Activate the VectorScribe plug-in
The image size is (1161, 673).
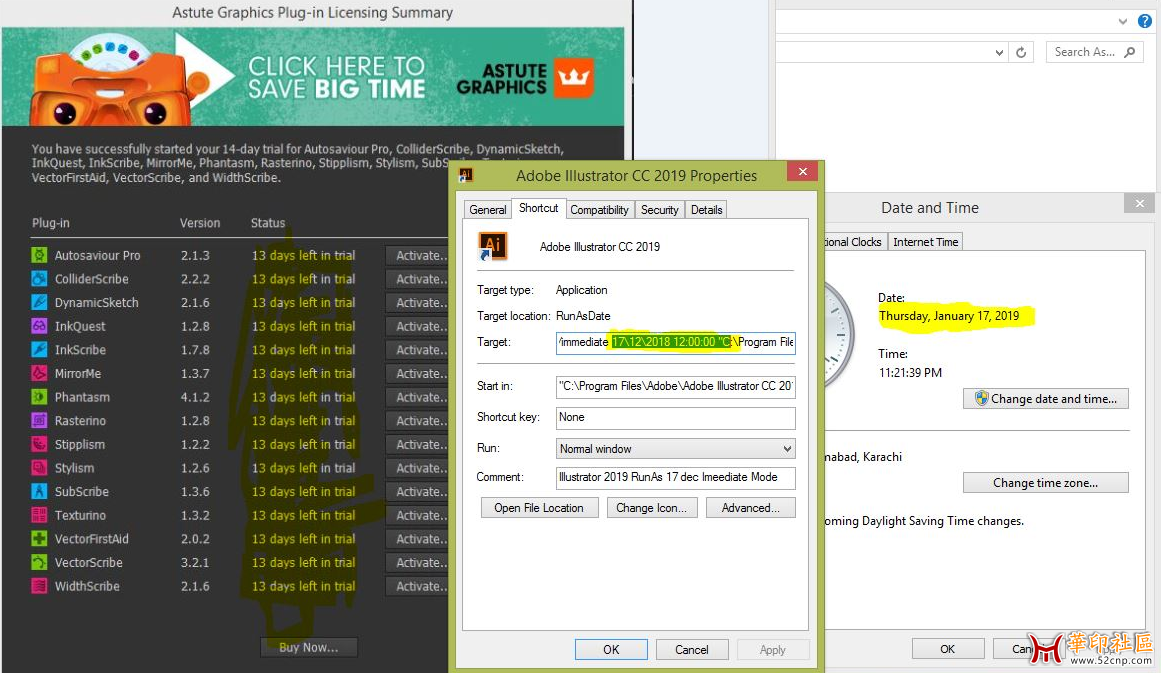click(418, 563)
